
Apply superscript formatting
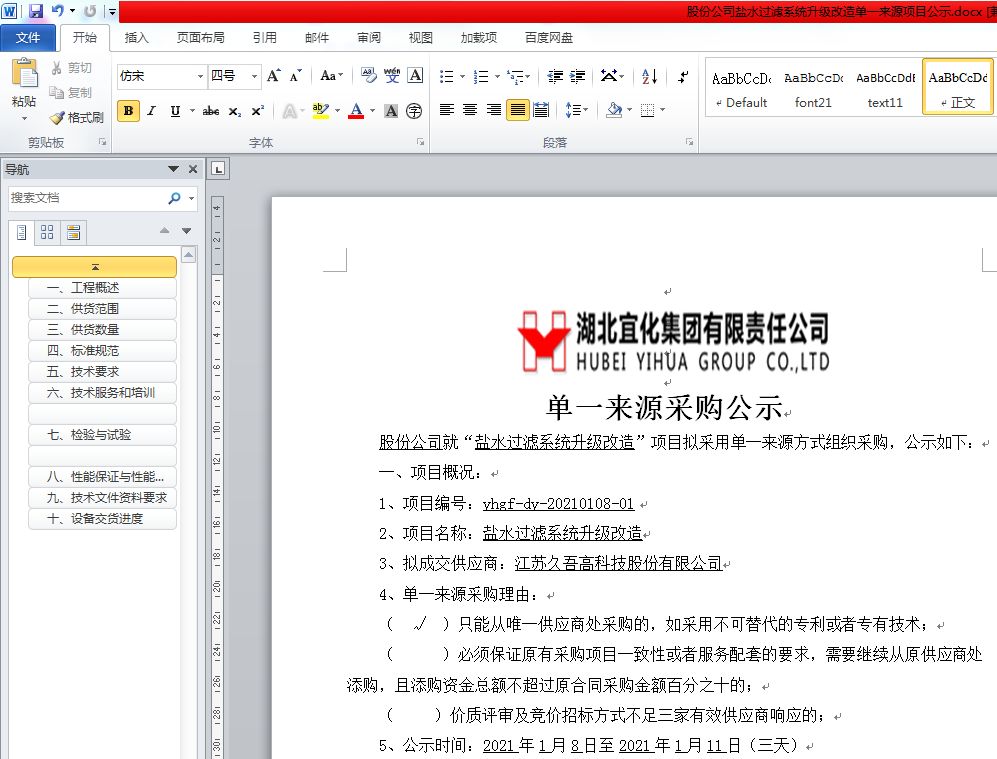tap(258, 111)
